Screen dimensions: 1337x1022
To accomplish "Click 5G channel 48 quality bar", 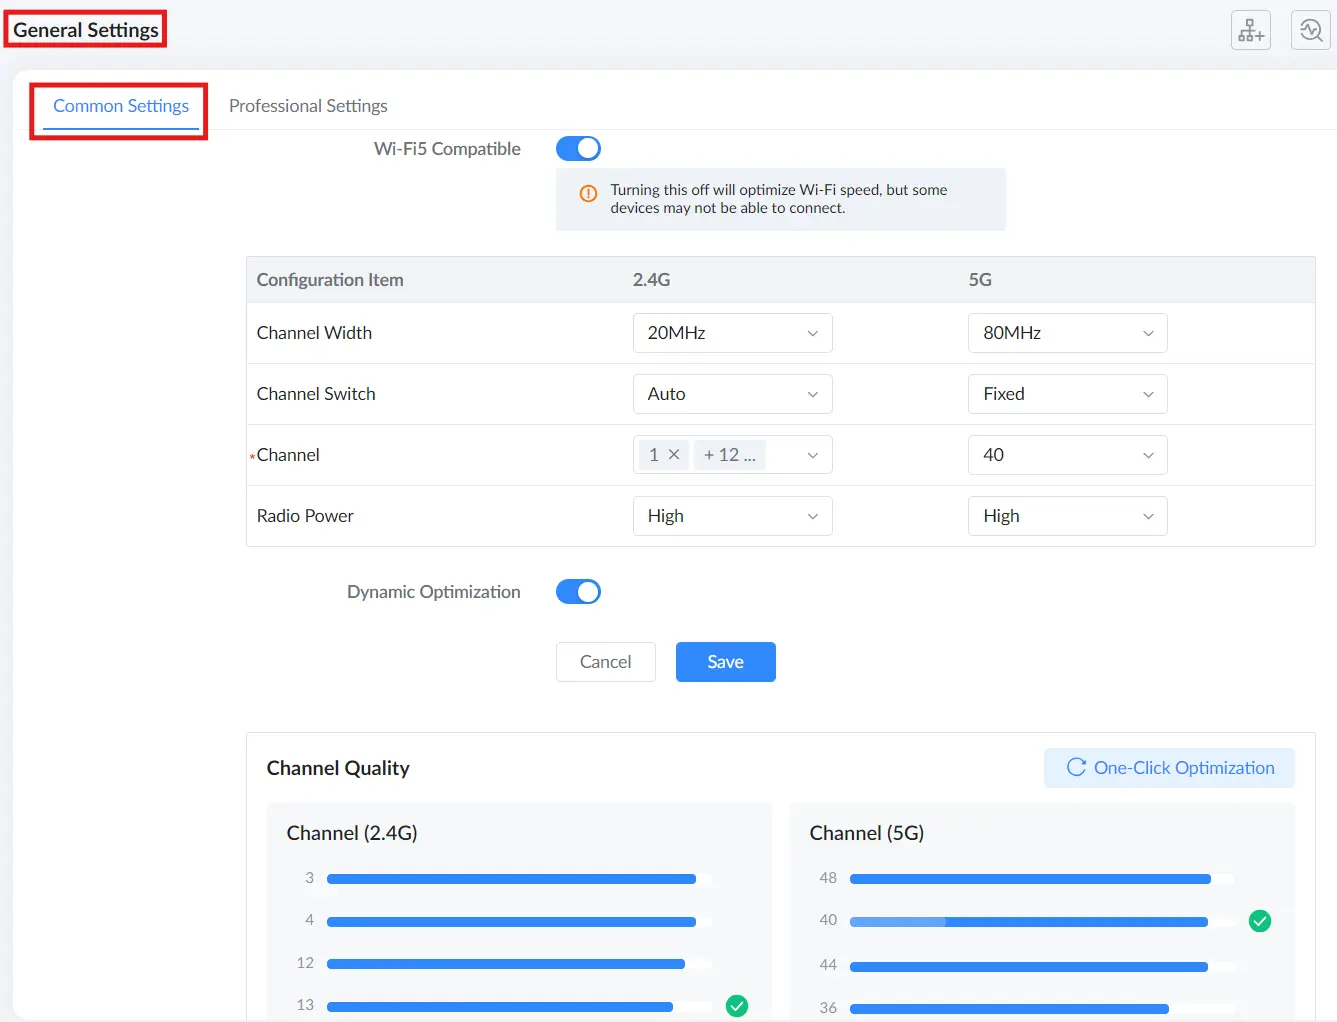I will (x=1042, y=879).
